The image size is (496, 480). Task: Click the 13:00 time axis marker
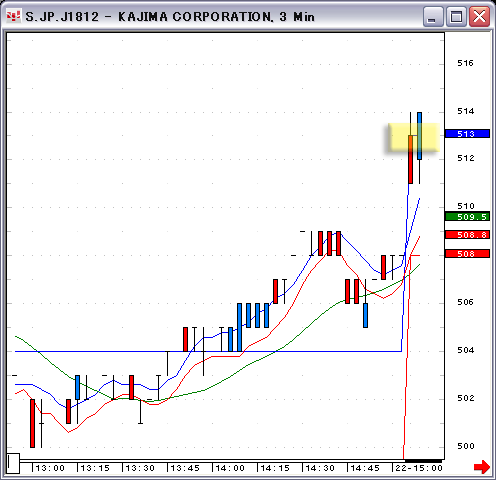(50, 468)
